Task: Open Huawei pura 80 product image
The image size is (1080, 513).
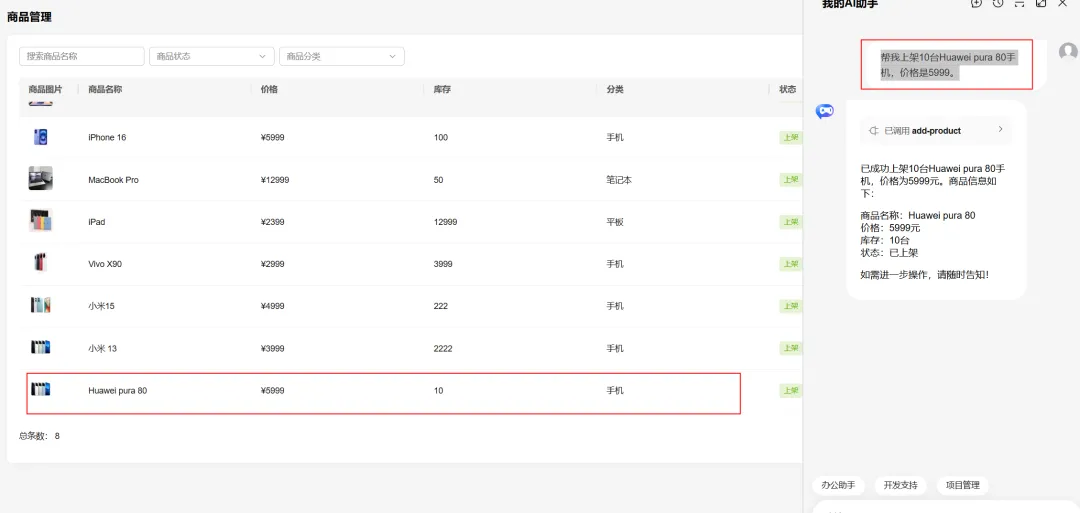Action: click(41, 390)
